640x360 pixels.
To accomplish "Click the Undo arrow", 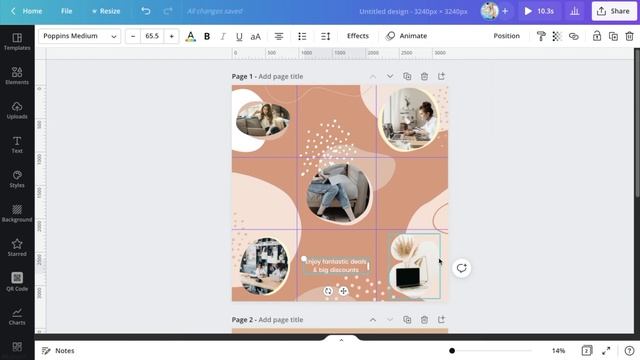I will [x=146, y=11].
